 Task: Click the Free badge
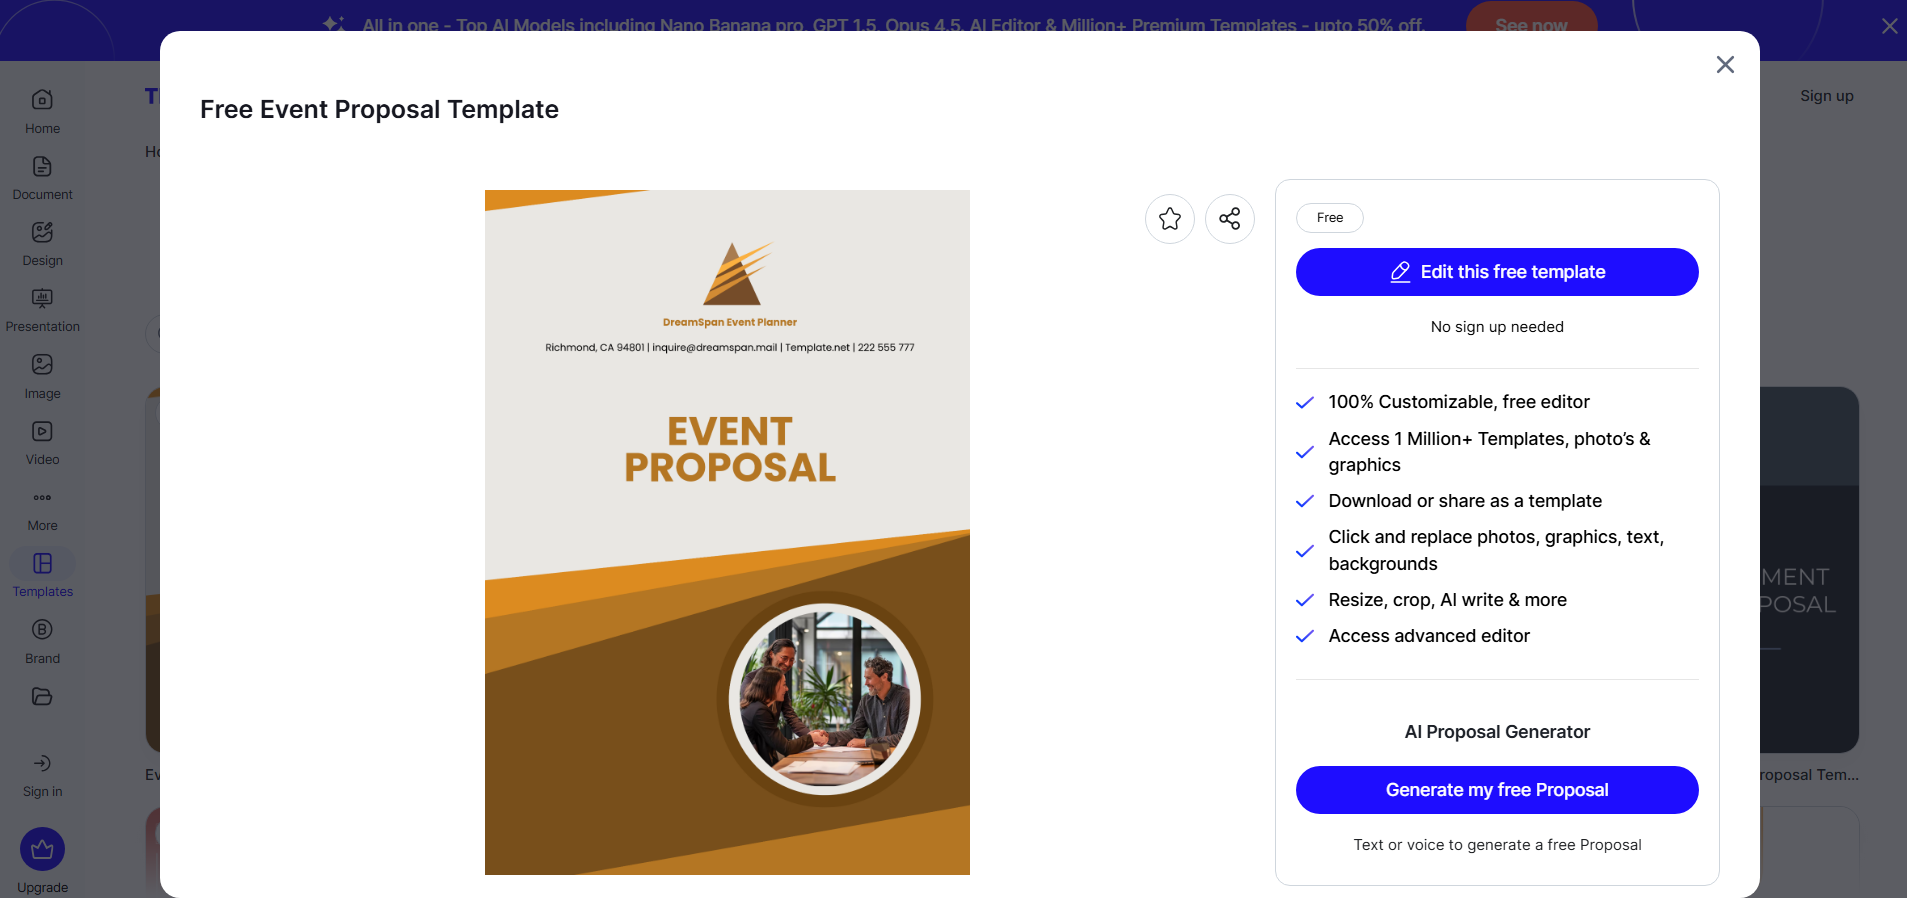coord(1330,218)
